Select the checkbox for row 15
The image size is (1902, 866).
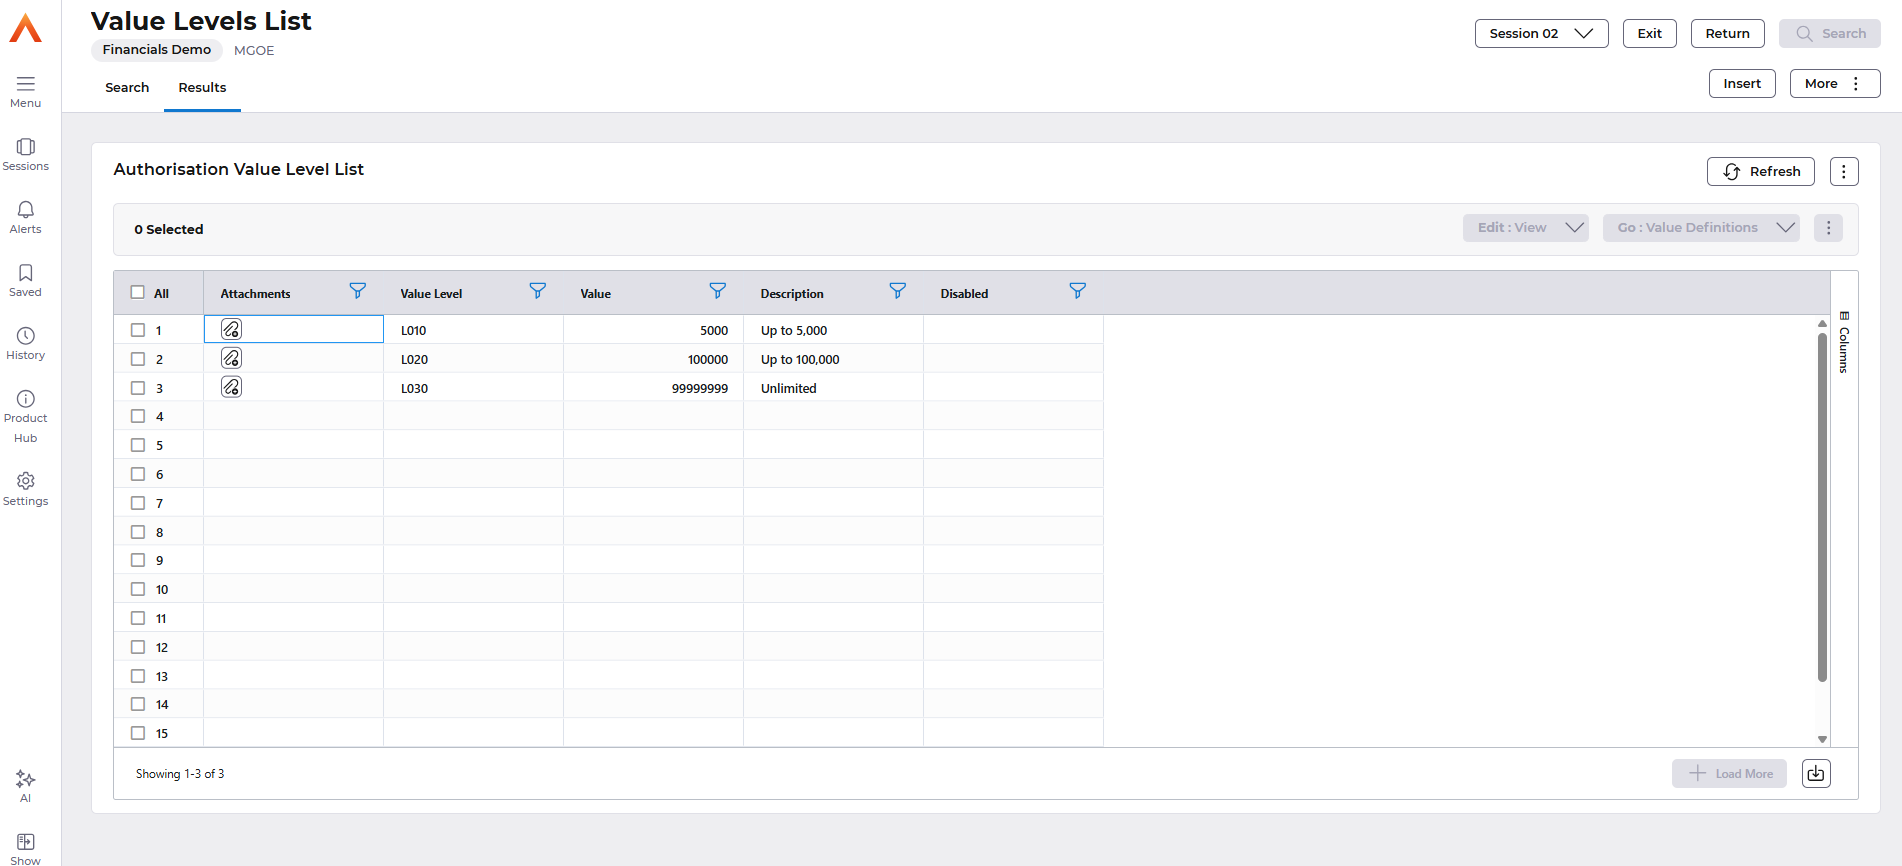click(x=138, y=733)
